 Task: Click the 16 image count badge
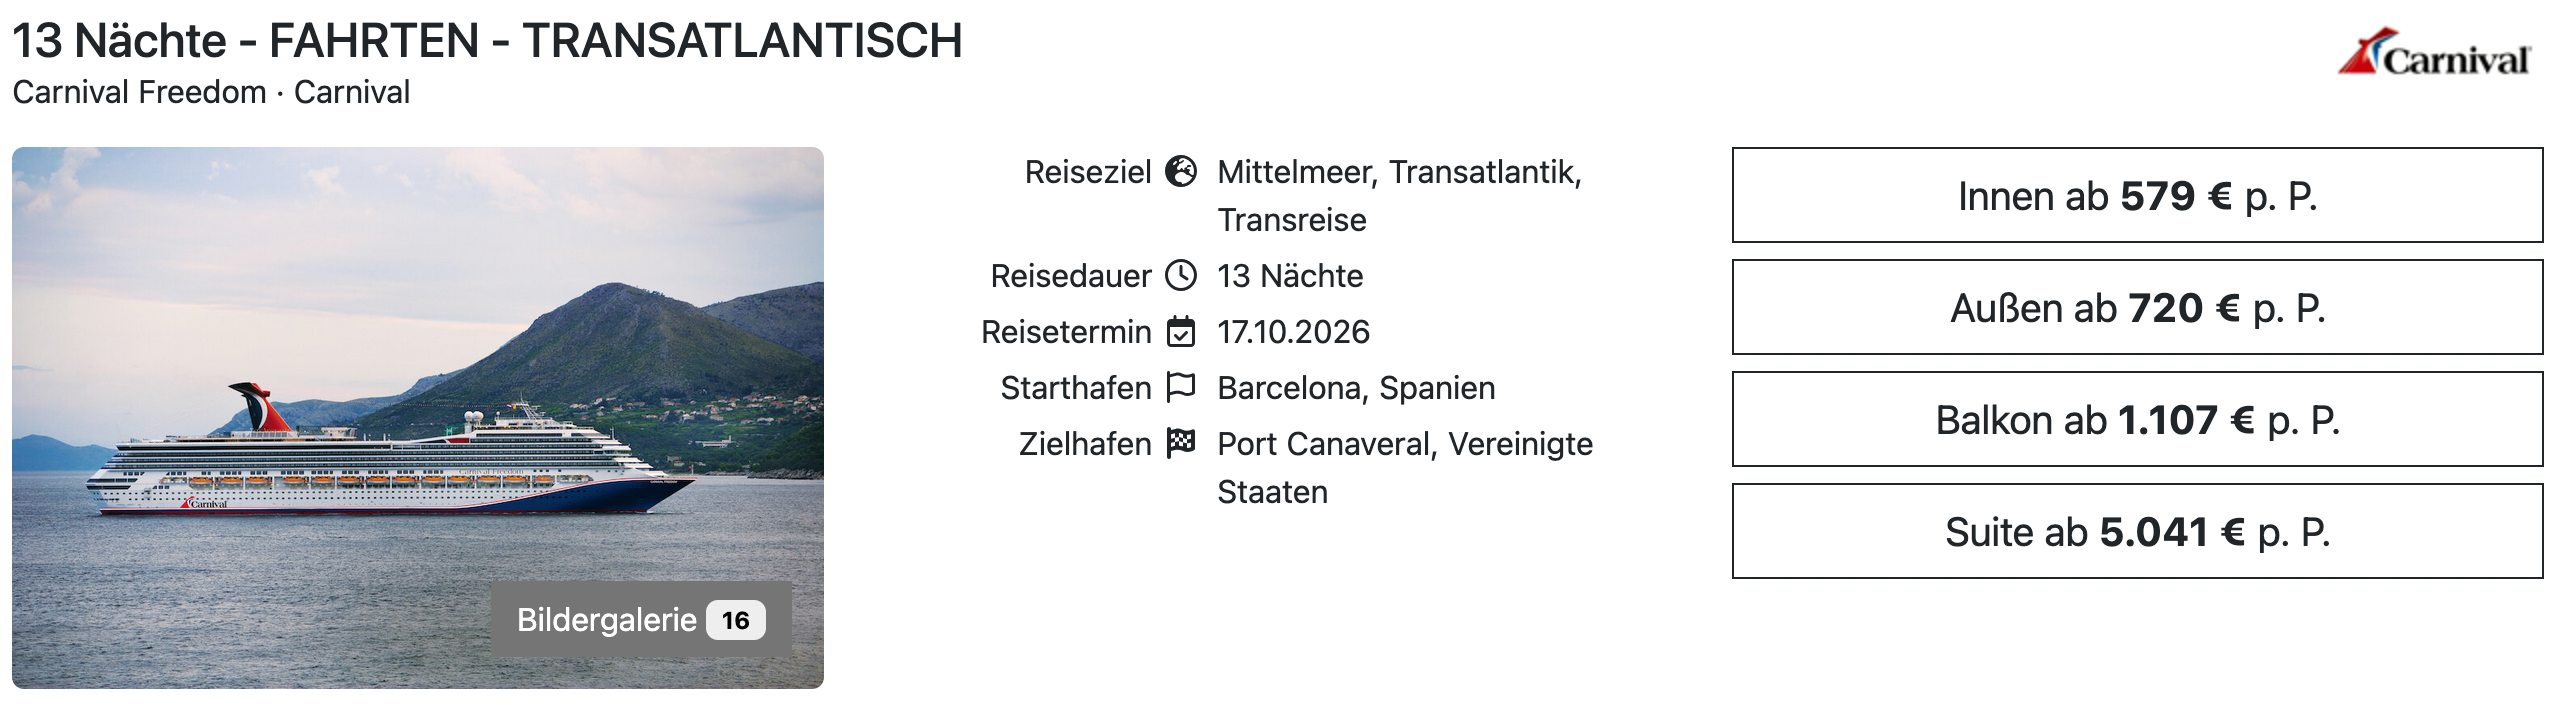[735, 620]
